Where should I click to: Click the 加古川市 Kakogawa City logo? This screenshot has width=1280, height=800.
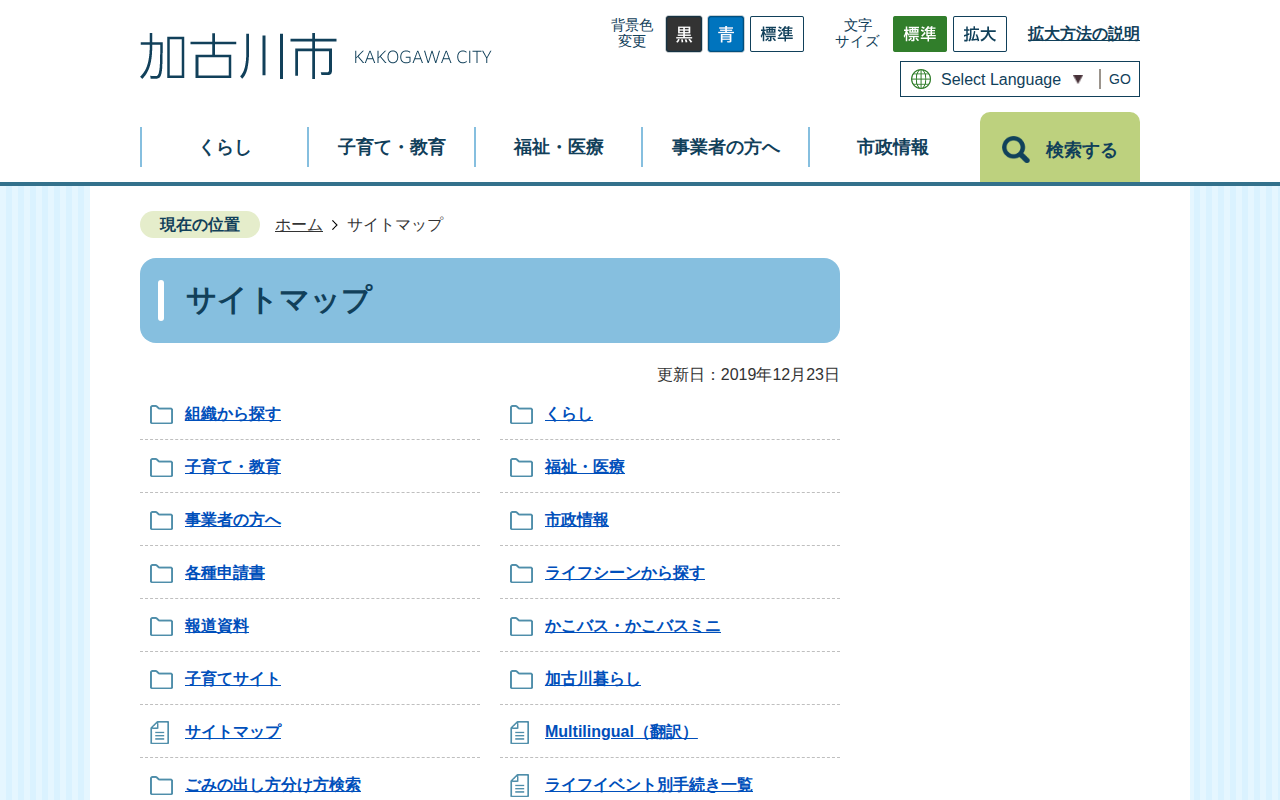(x=316, y=56)
